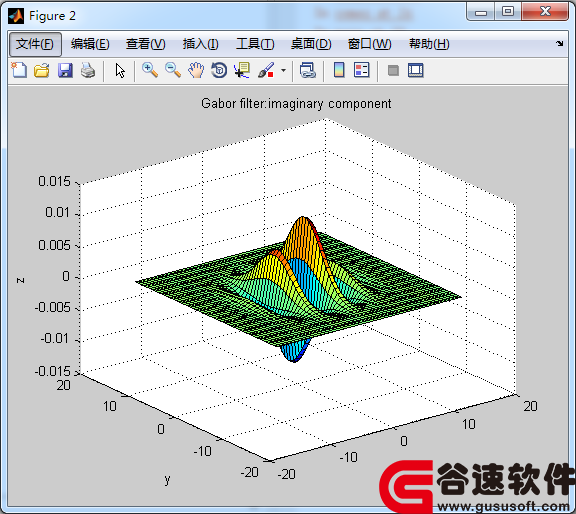Click the Link Plot icon
The height and width of the screenshot is (514, 576).
coord(307,70)
